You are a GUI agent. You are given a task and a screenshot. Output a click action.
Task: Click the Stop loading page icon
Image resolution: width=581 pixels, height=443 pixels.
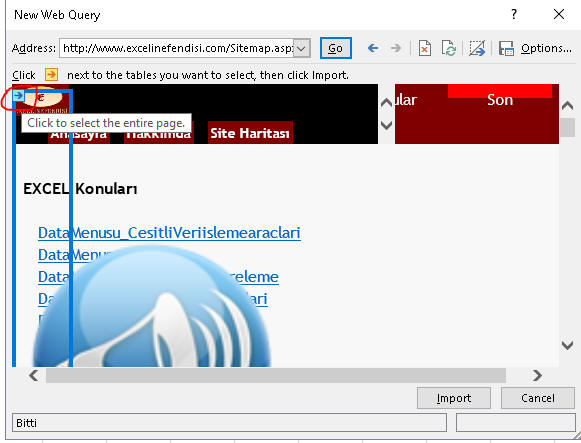(425, 48)
